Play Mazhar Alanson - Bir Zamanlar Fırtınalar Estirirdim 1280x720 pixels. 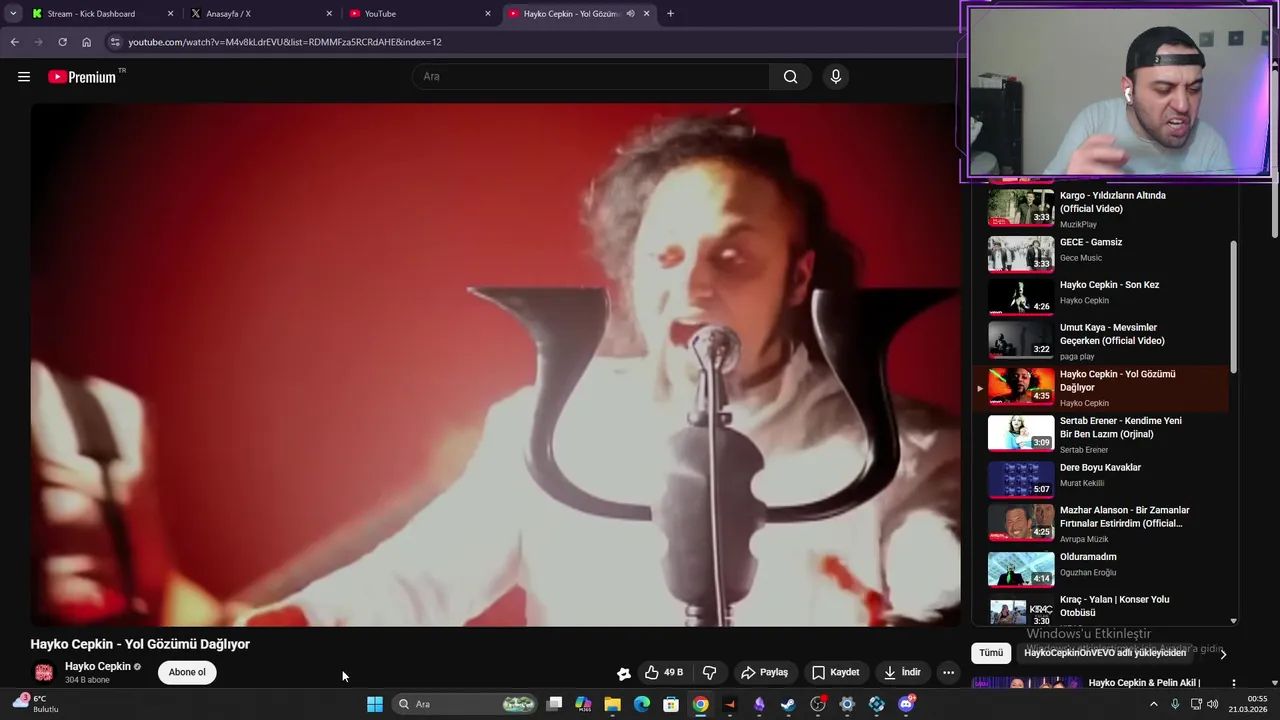click(1100, 523)
